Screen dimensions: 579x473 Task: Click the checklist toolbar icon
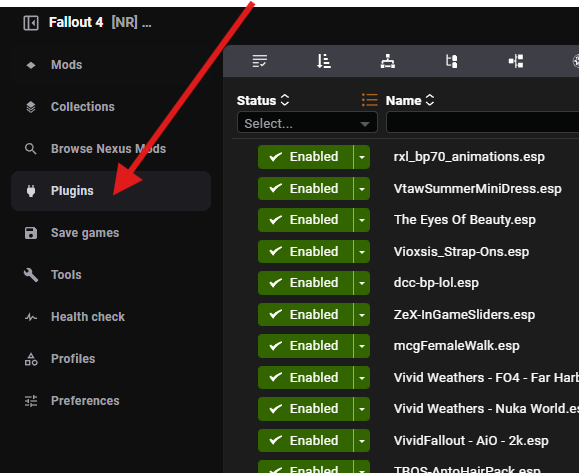click(260, 61)
